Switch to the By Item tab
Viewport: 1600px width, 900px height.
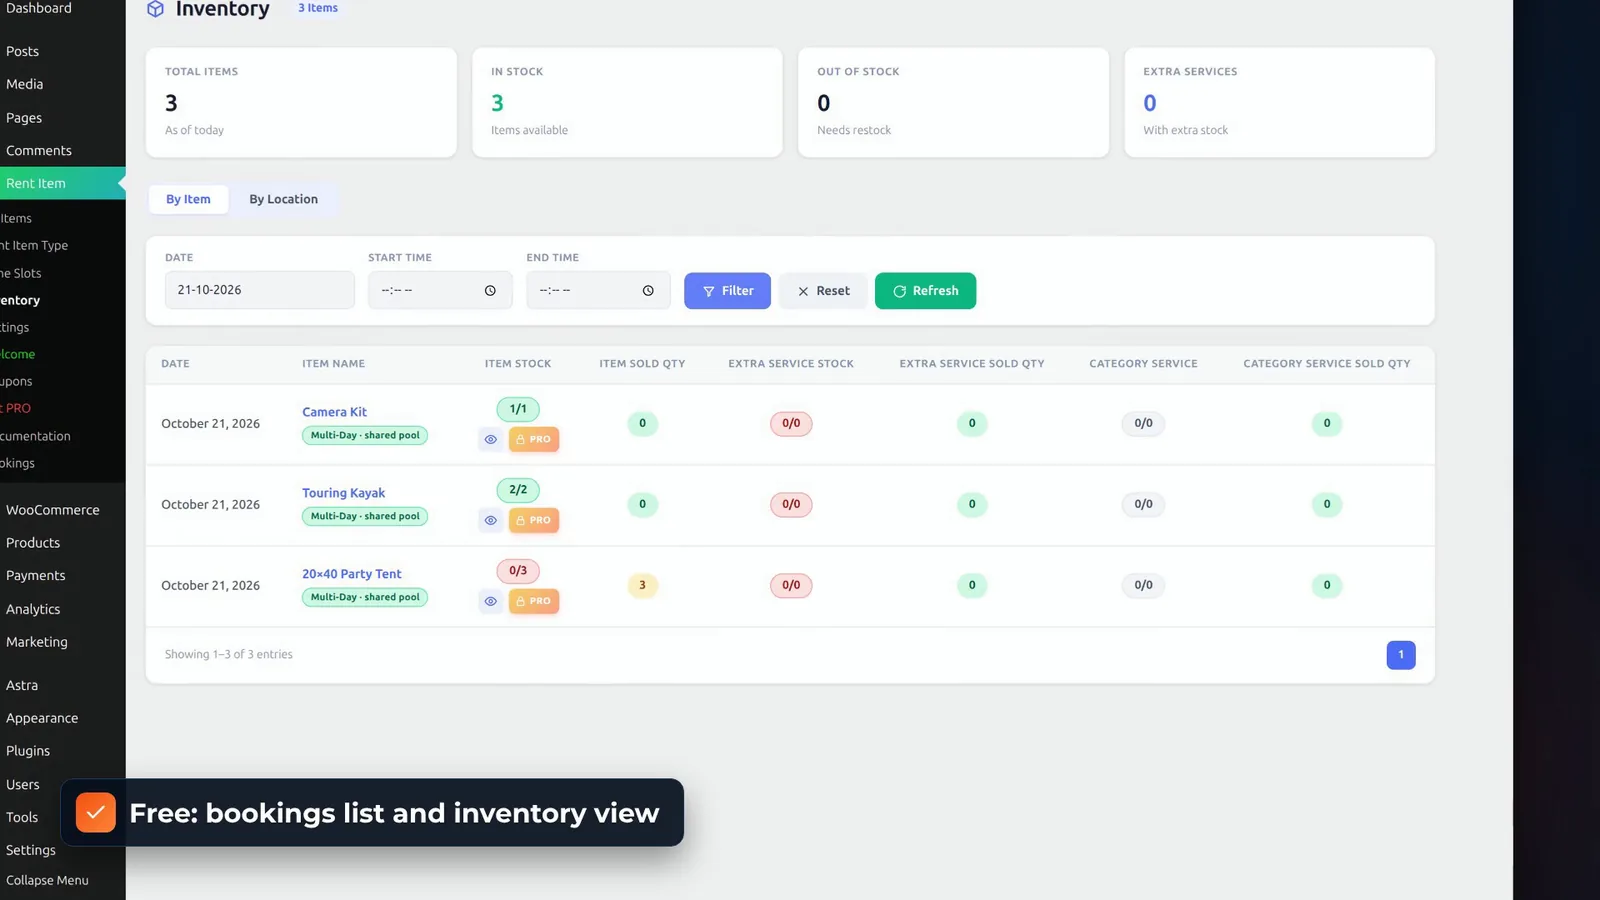click(x=188, y=199)
